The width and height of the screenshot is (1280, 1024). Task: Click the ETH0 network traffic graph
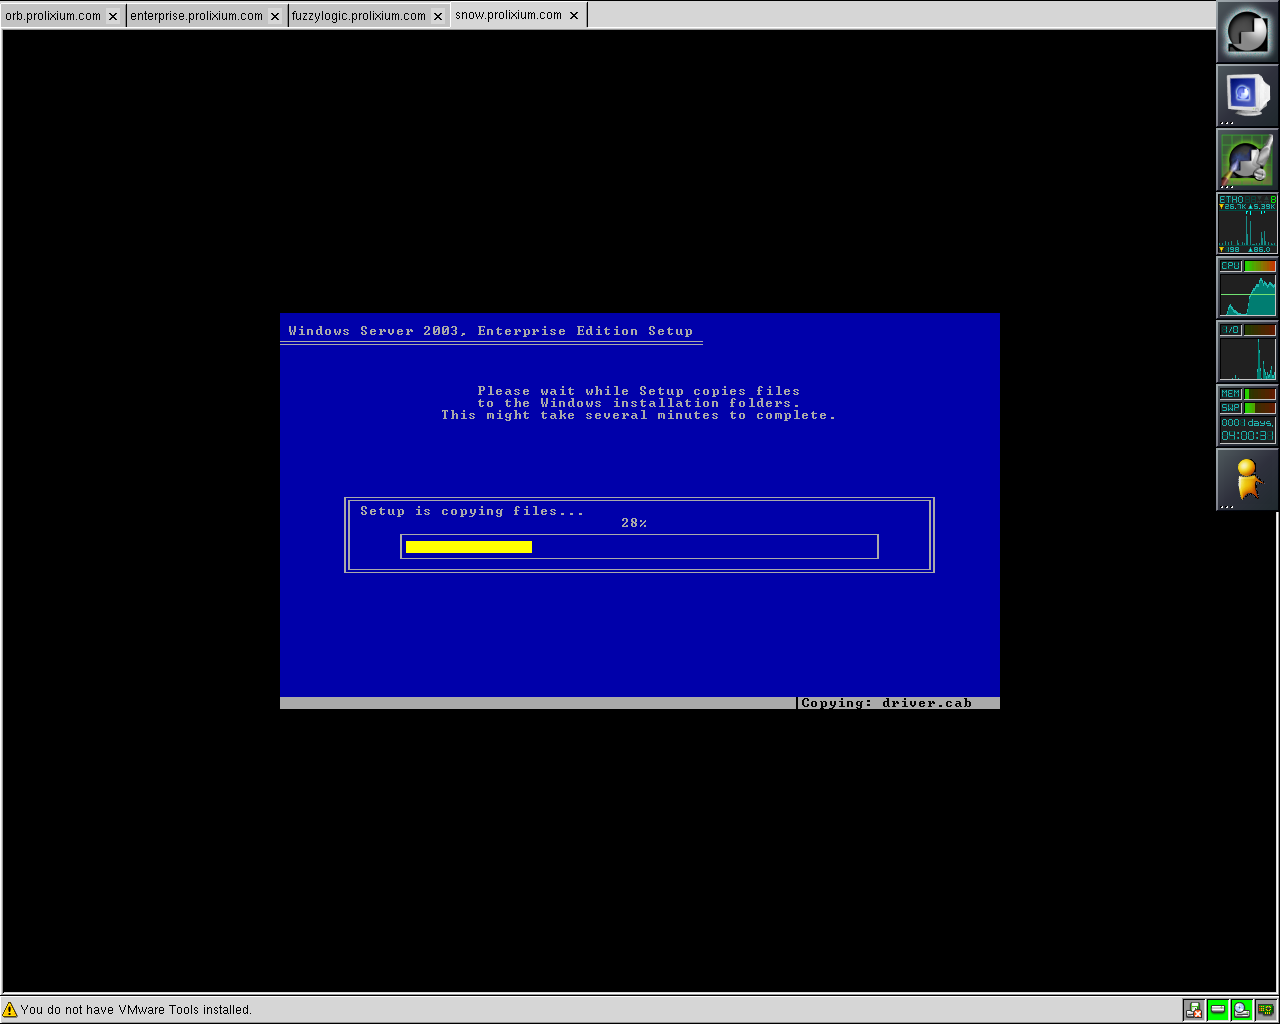pos(1247,224)
